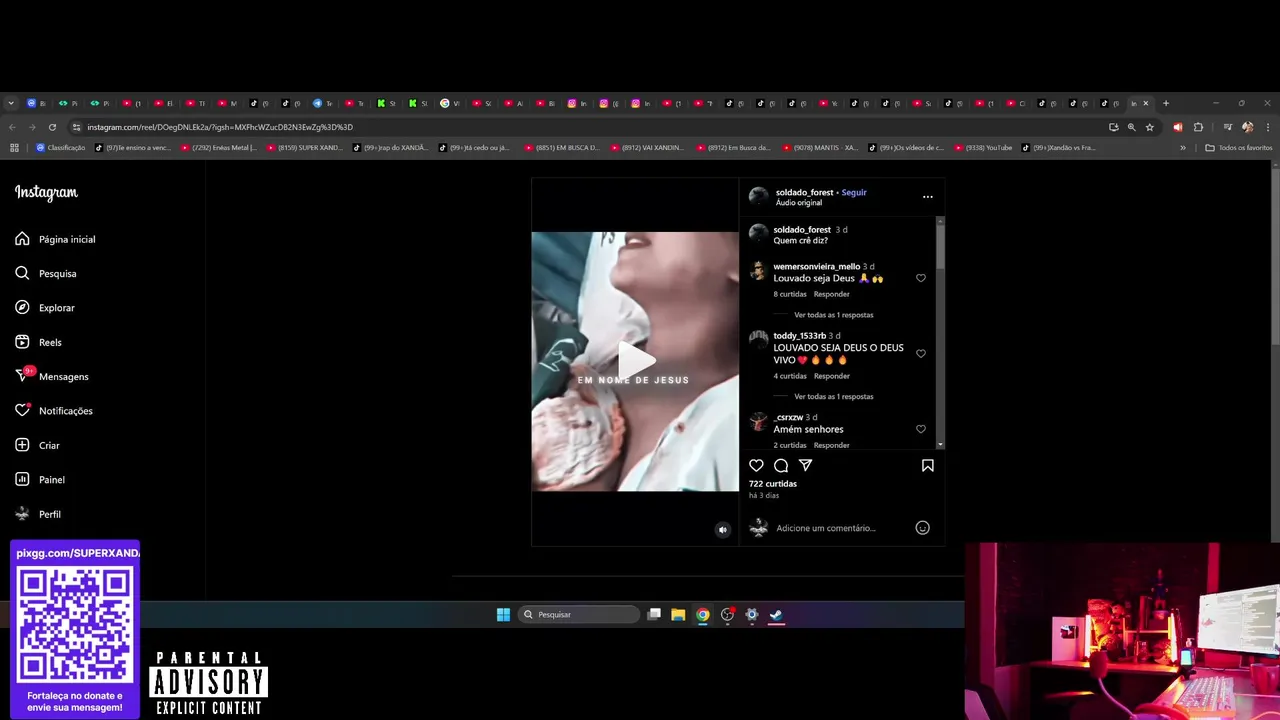The height and width of the screenshot is (720, 1280).
Task: Expand replies under toddy_1533rb's comment
Action: pyautogui.click(x=833, y=396)
